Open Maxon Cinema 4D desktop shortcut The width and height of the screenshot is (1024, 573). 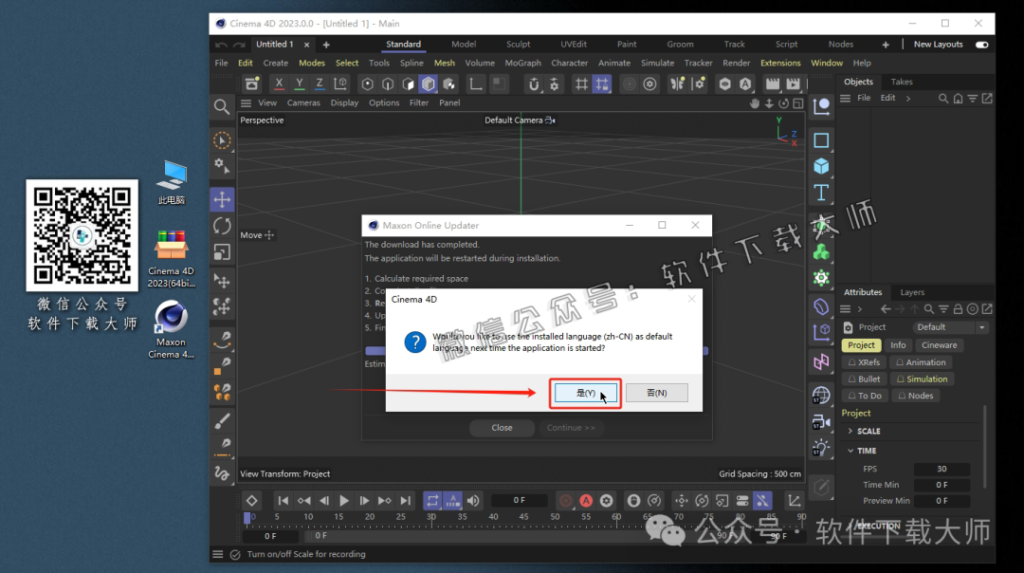[171, 329]
